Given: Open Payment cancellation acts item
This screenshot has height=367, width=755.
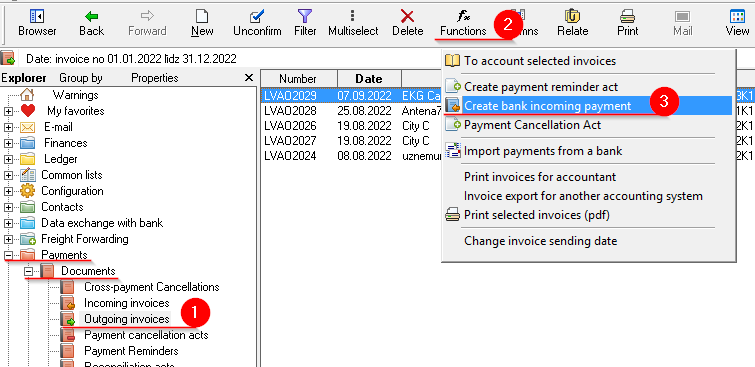Looking at the screenshot, I should (146, 335).
